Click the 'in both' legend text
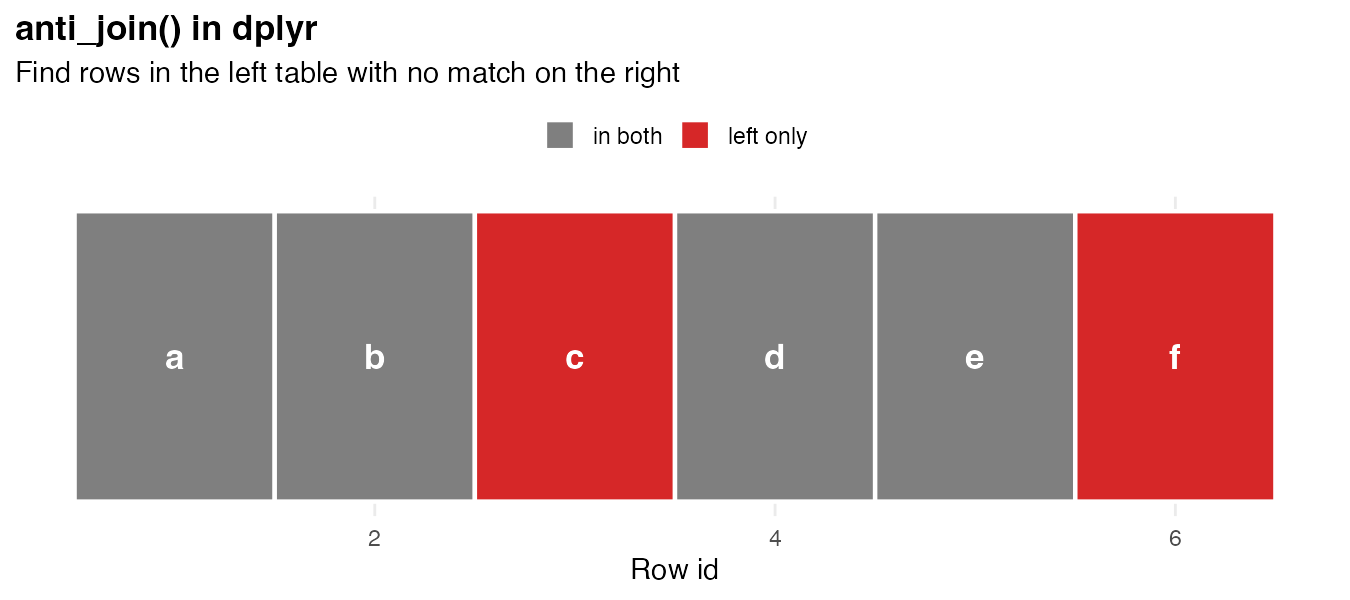Screen dimensions: 1350x600 coord(627,136)
